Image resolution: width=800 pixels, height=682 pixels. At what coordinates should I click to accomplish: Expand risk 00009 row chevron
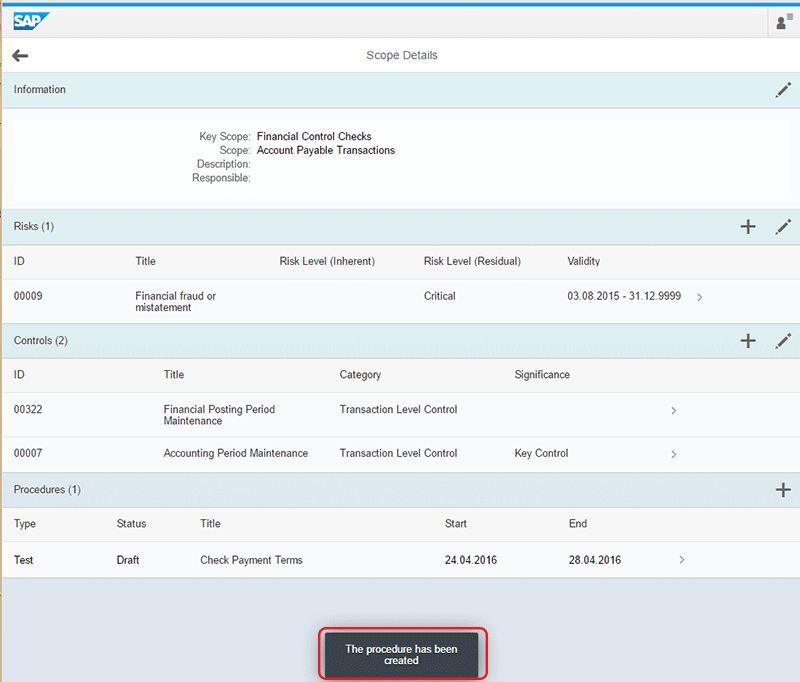point(699,297)
